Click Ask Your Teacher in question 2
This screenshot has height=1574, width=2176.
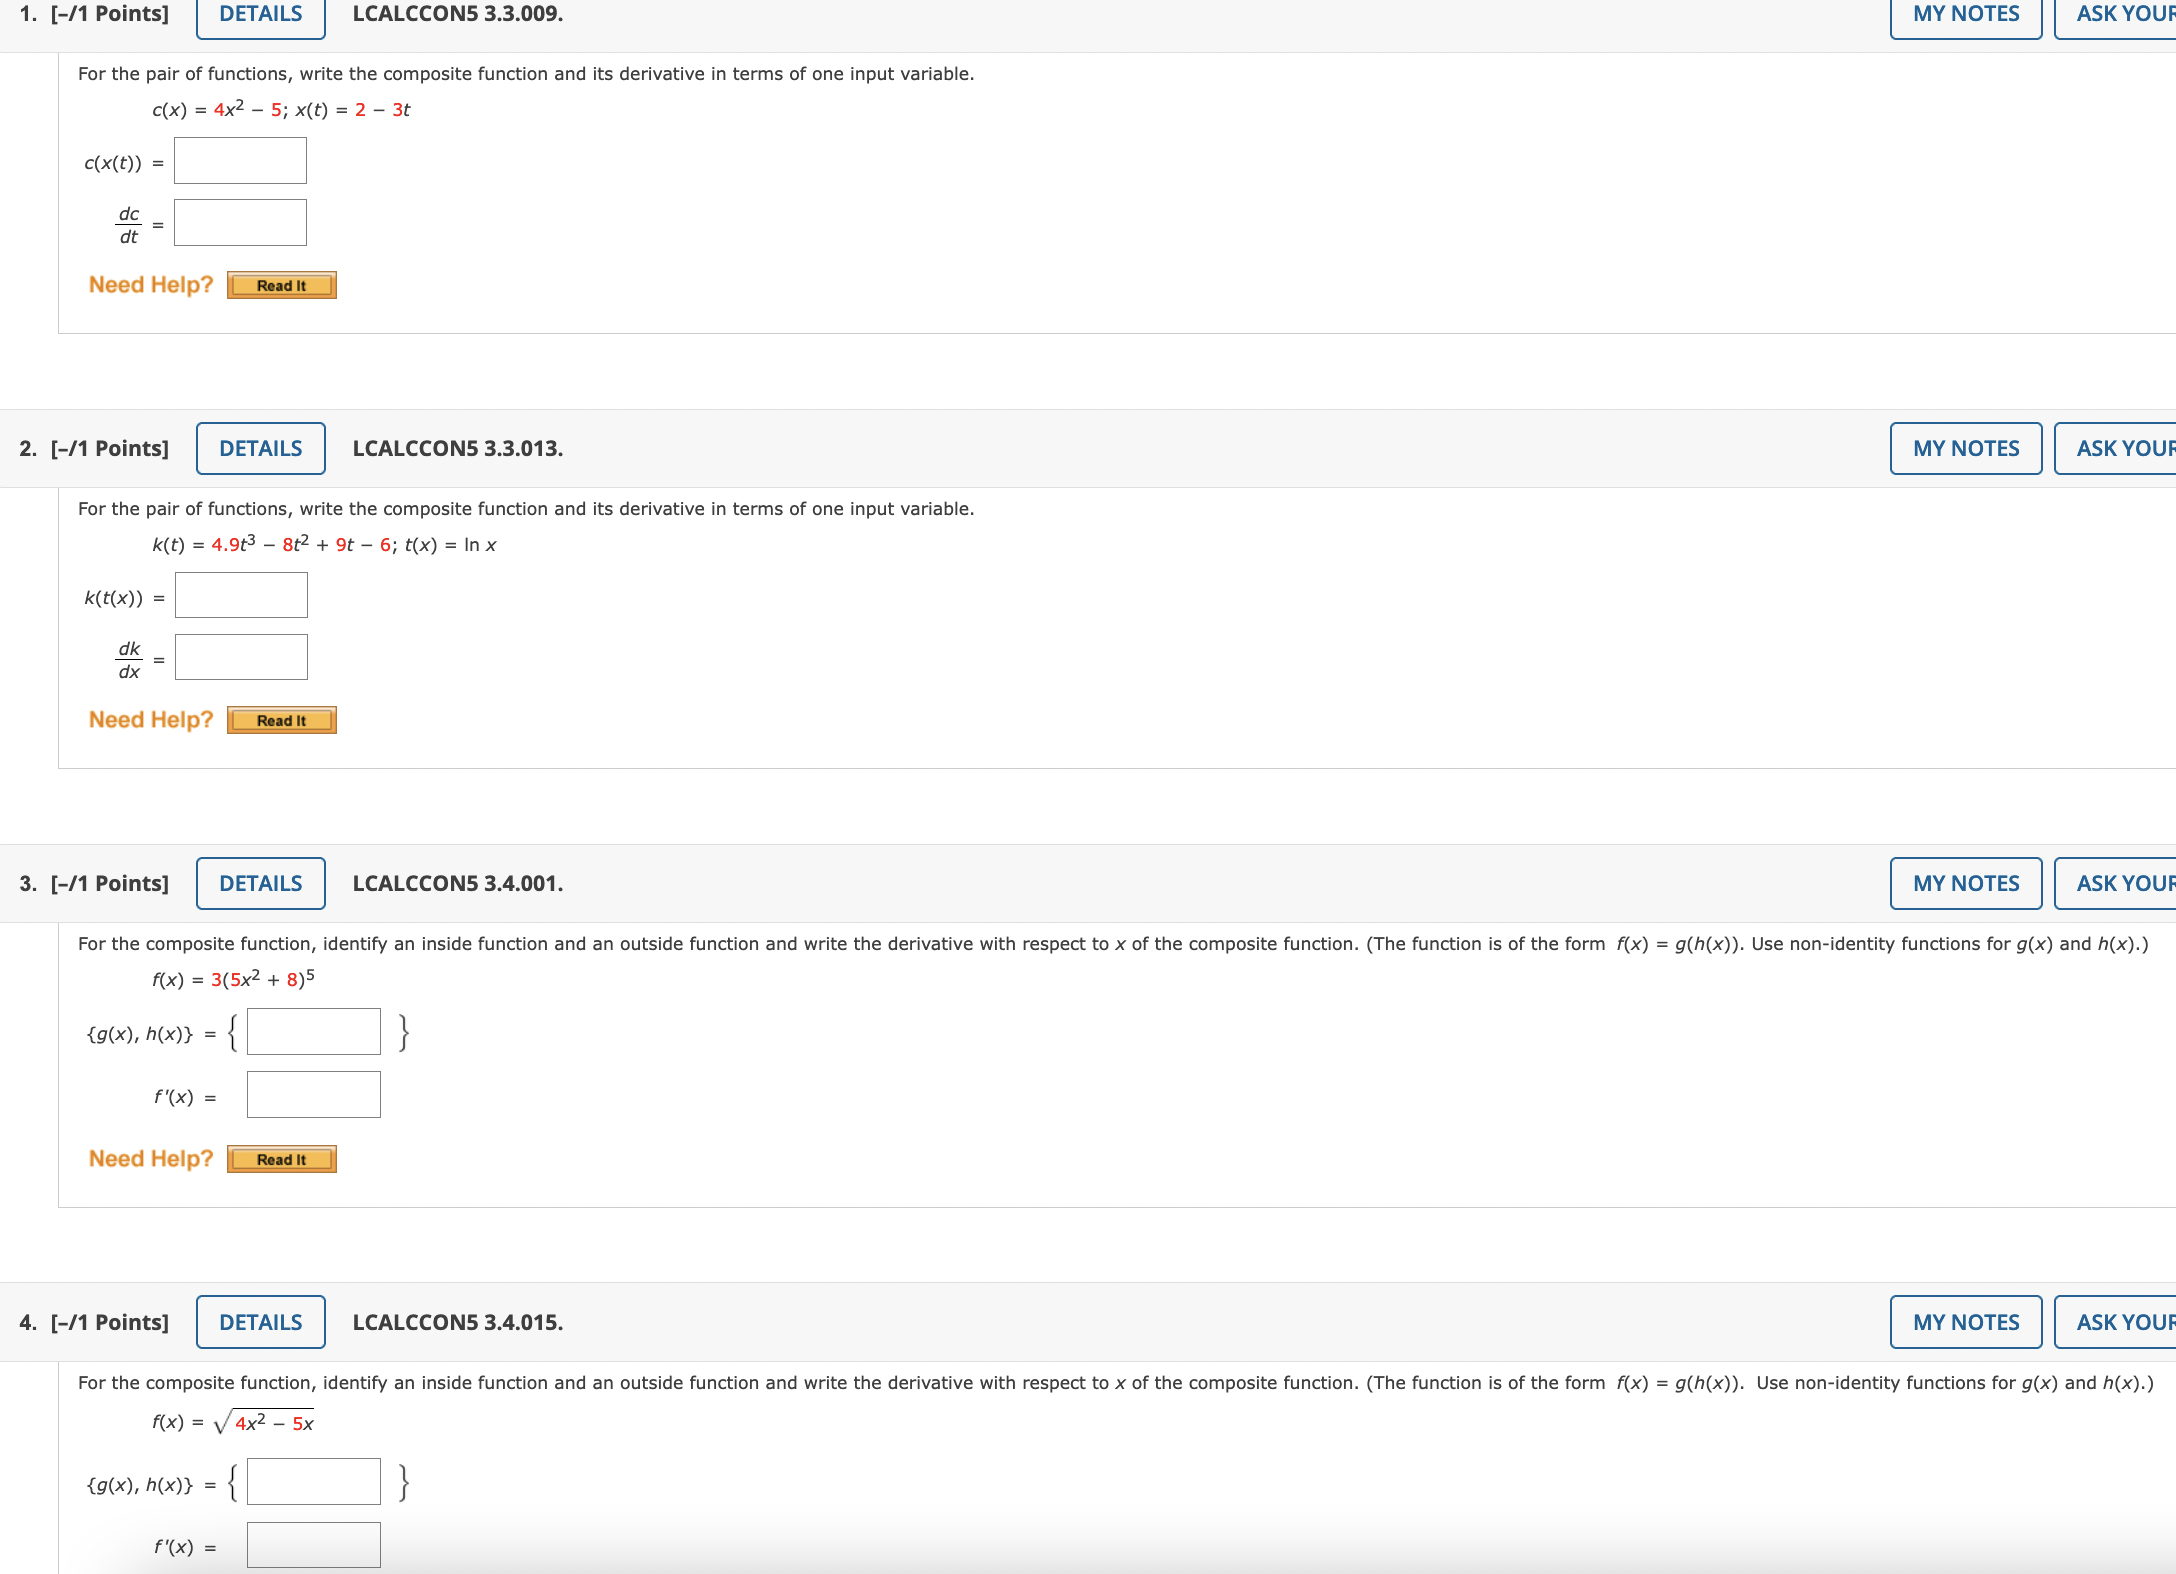tap(2120, 448)
